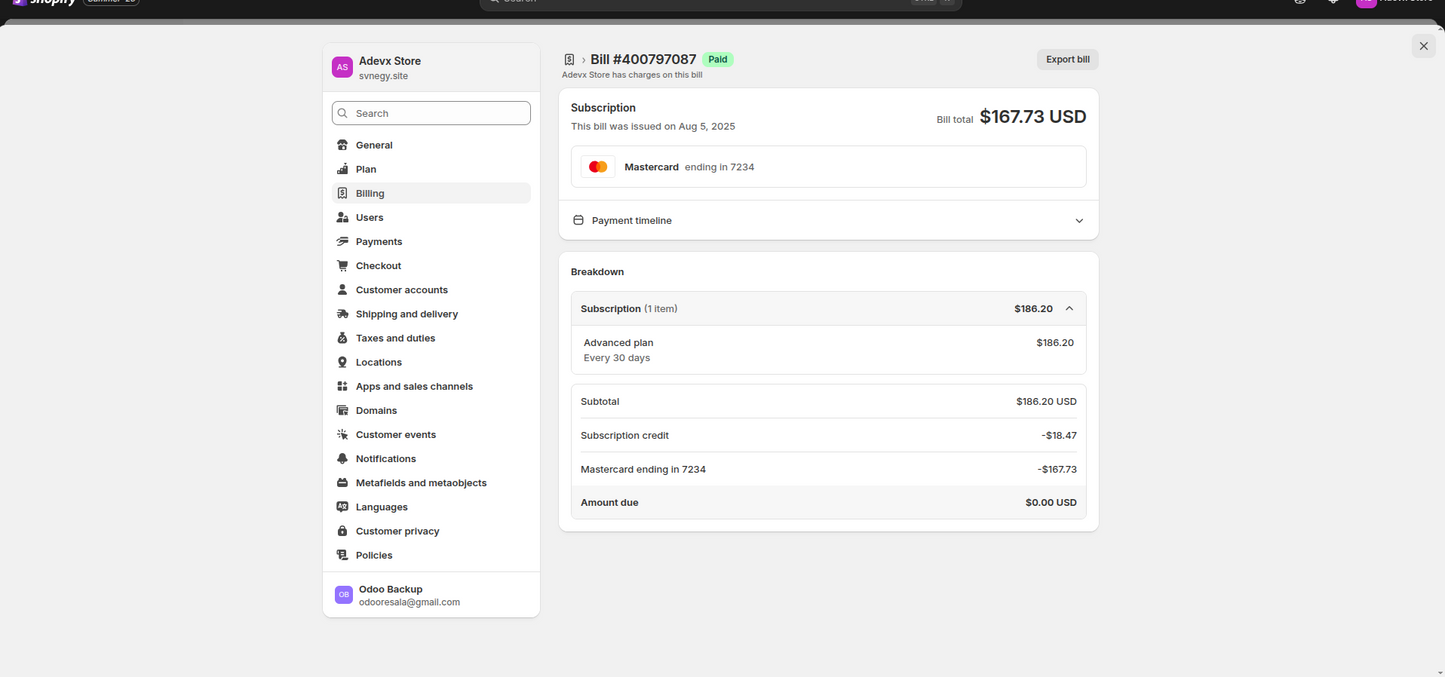Click the Export bill button

(1067, 59)
